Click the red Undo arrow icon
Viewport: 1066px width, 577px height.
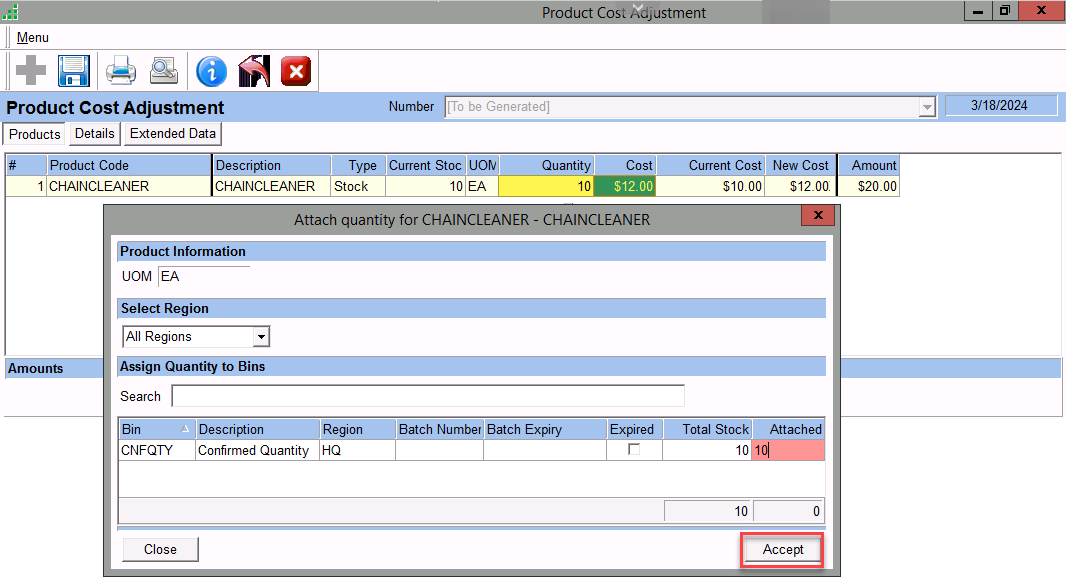(254, 71)
